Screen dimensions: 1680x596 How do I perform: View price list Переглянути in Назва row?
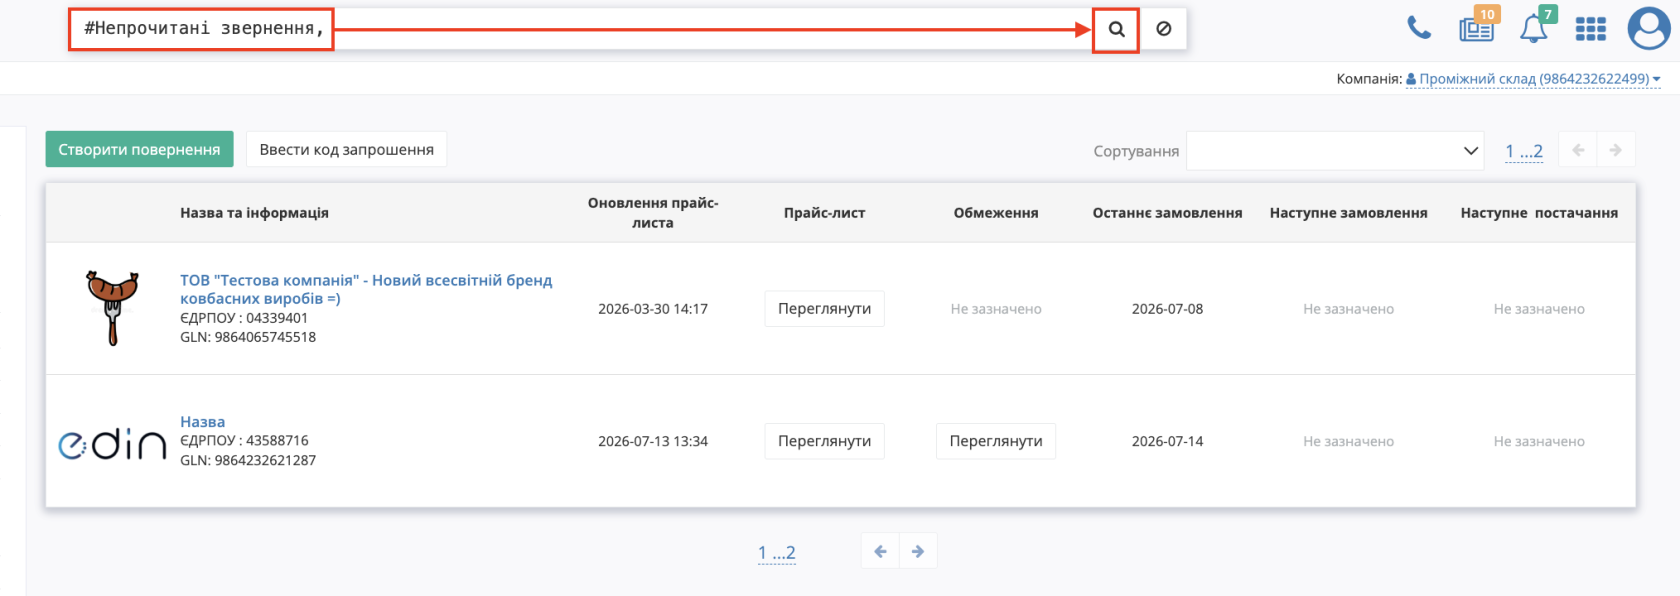coord(824,441)
